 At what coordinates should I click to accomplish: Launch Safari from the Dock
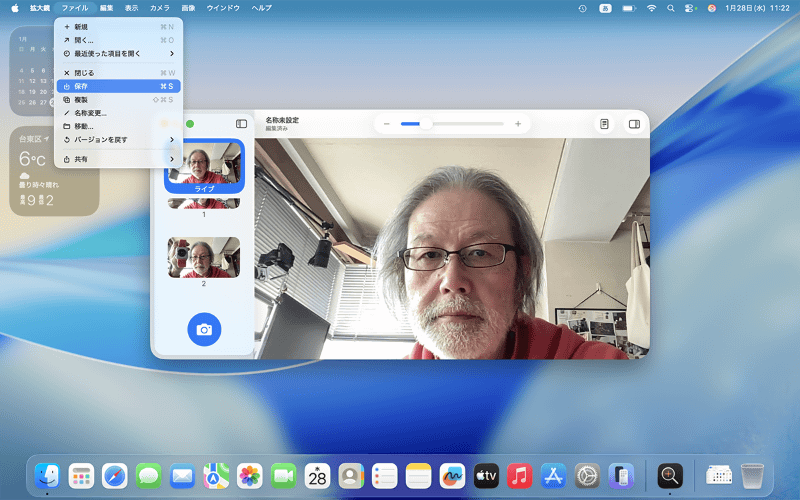(115, 477)
